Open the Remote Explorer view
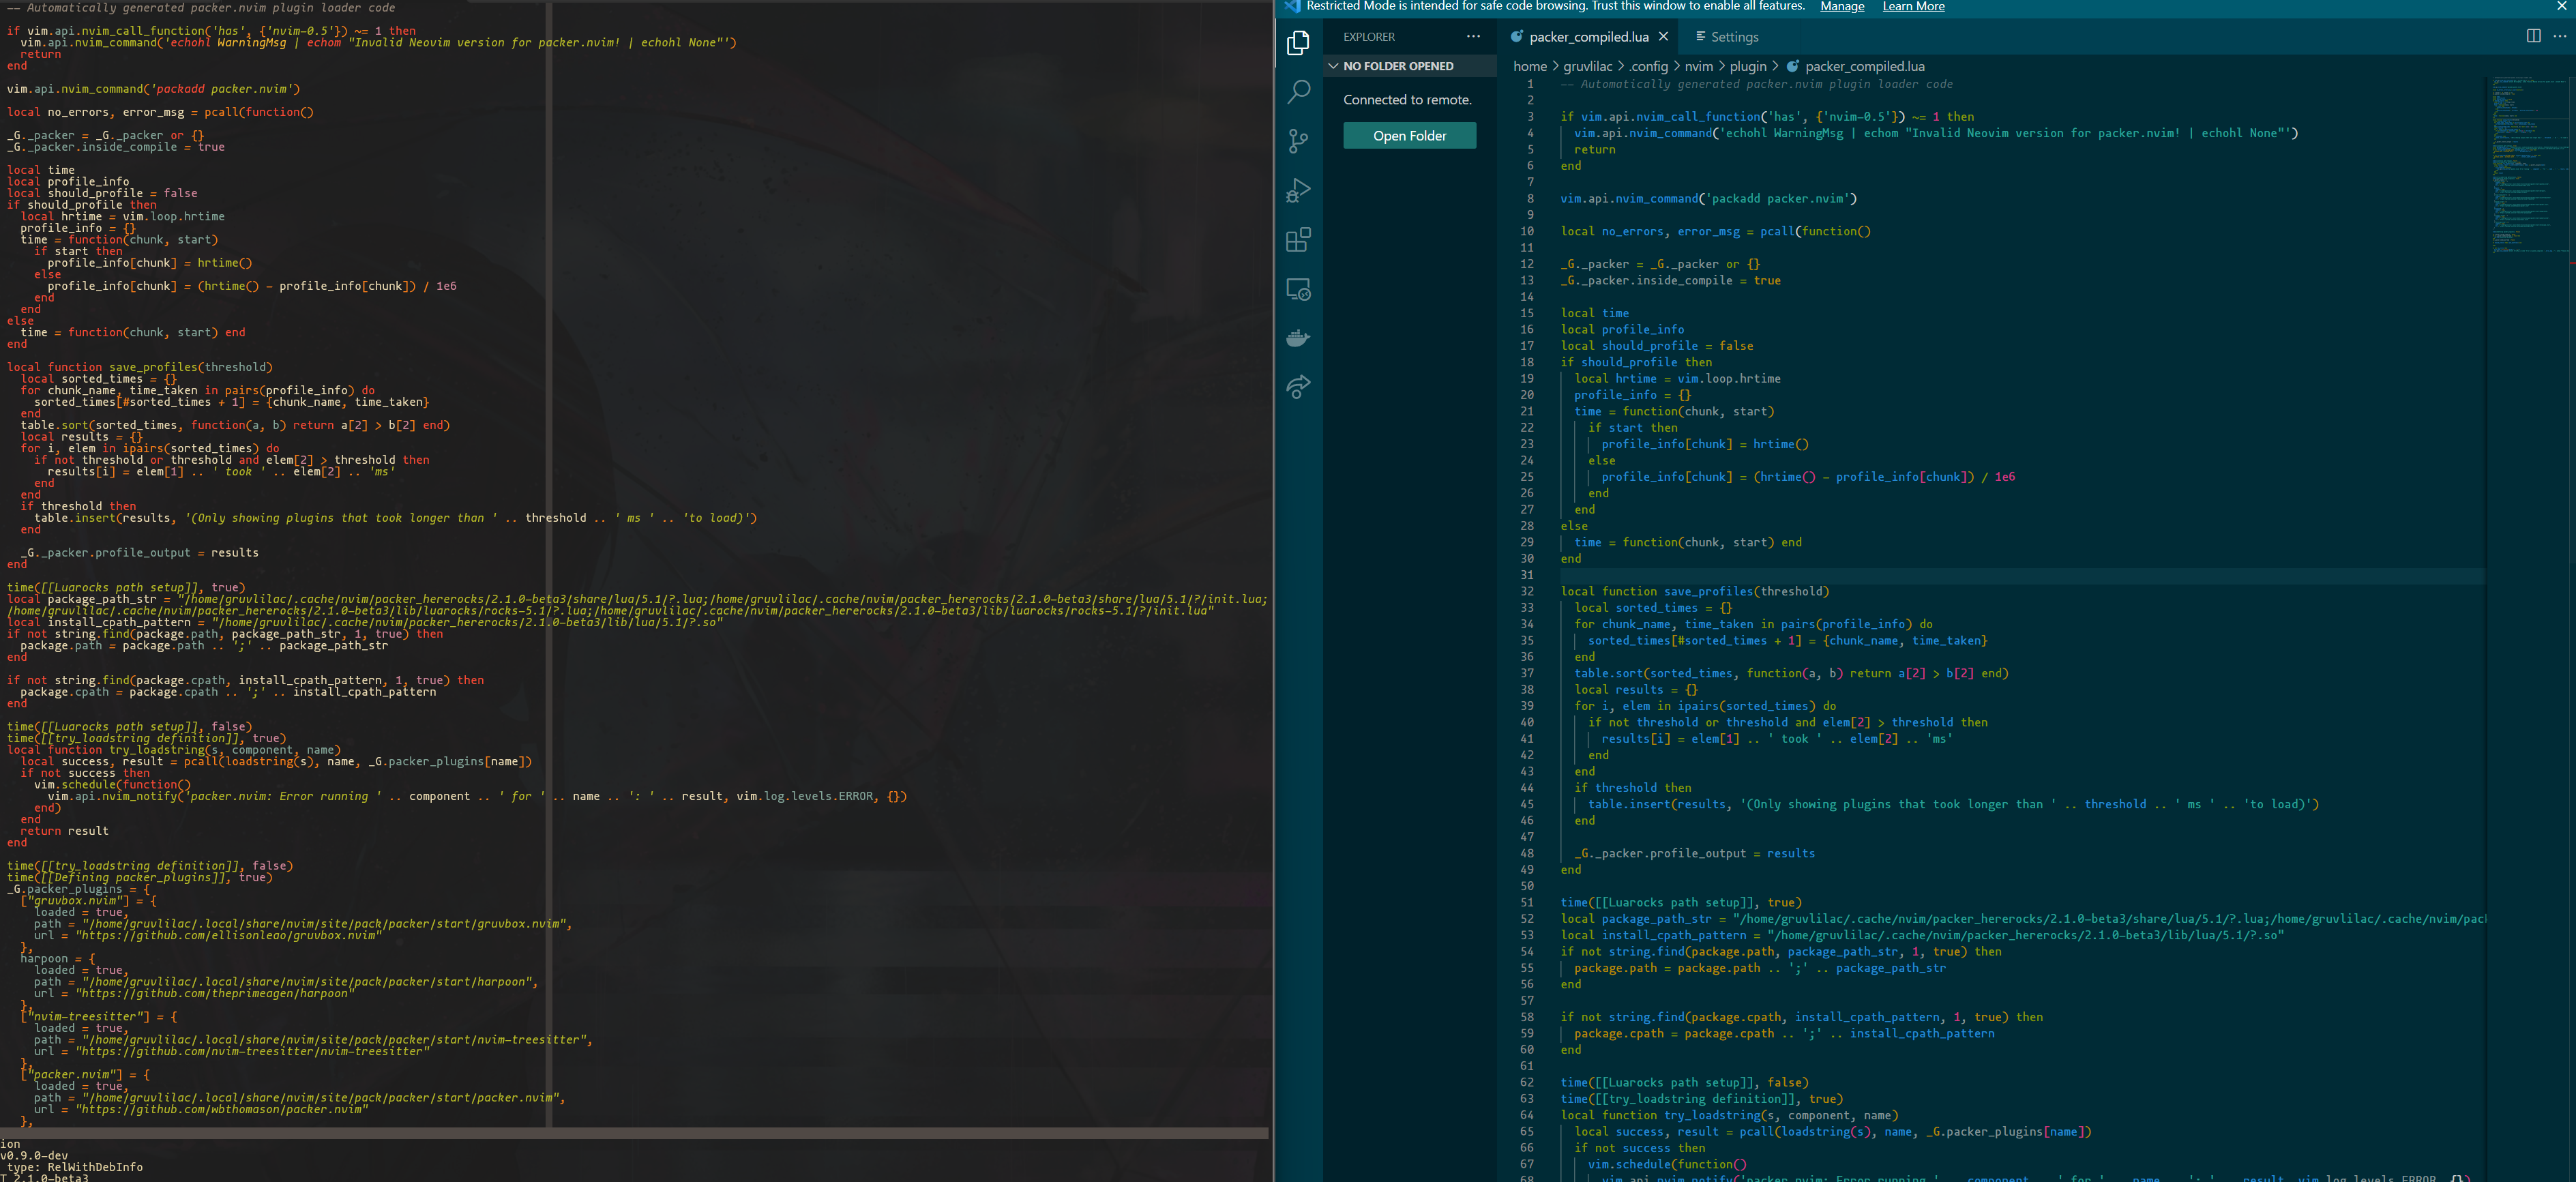This screenshot has height=1182, width=2576. click(x=1298, y=290)
